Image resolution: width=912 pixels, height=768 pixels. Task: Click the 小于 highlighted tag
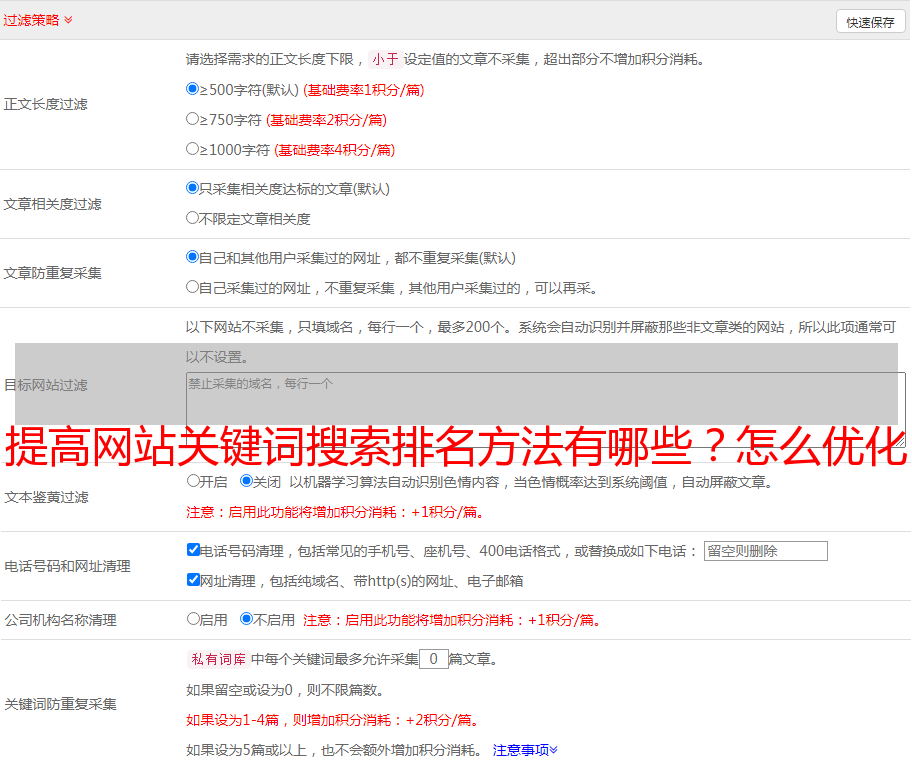pos(385,59)
